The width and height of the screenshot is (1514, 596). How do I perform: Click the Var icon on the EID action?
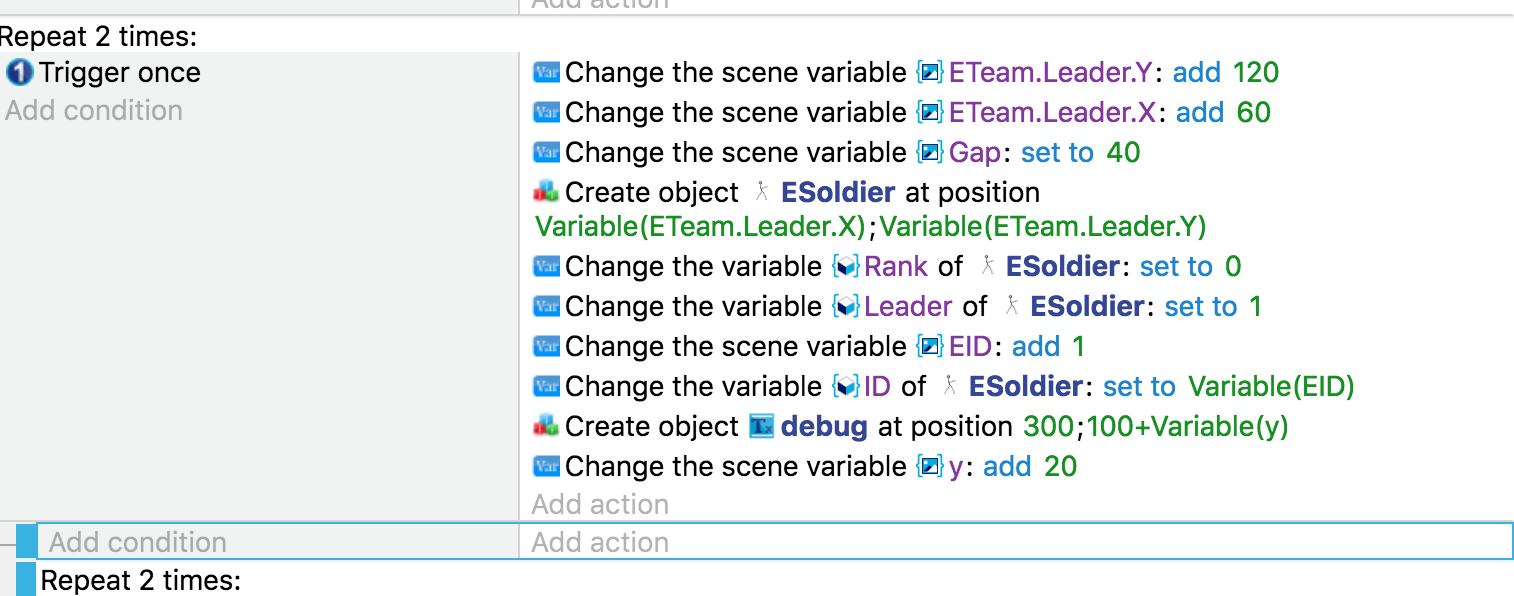(x=545, y=346)
